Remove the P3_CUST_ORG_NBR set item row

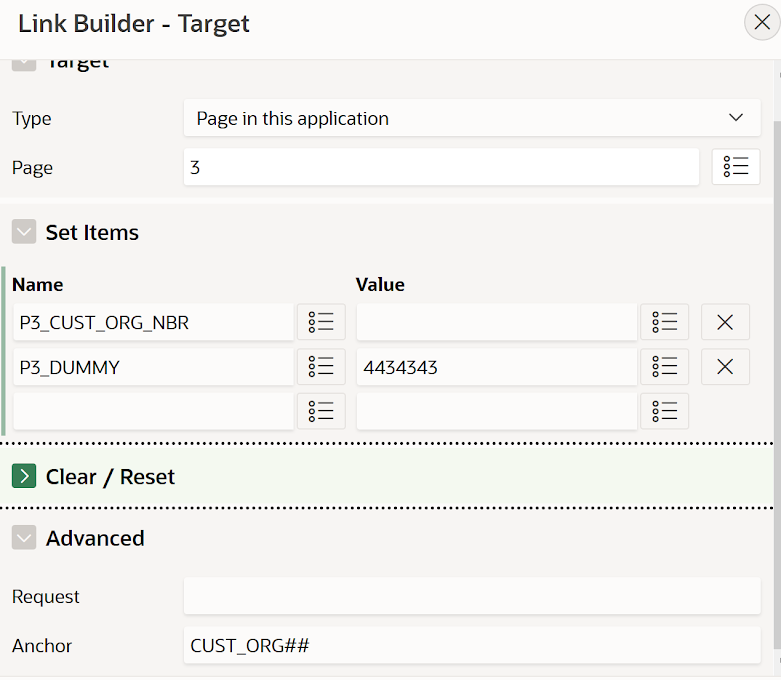(x=725, y=322)
